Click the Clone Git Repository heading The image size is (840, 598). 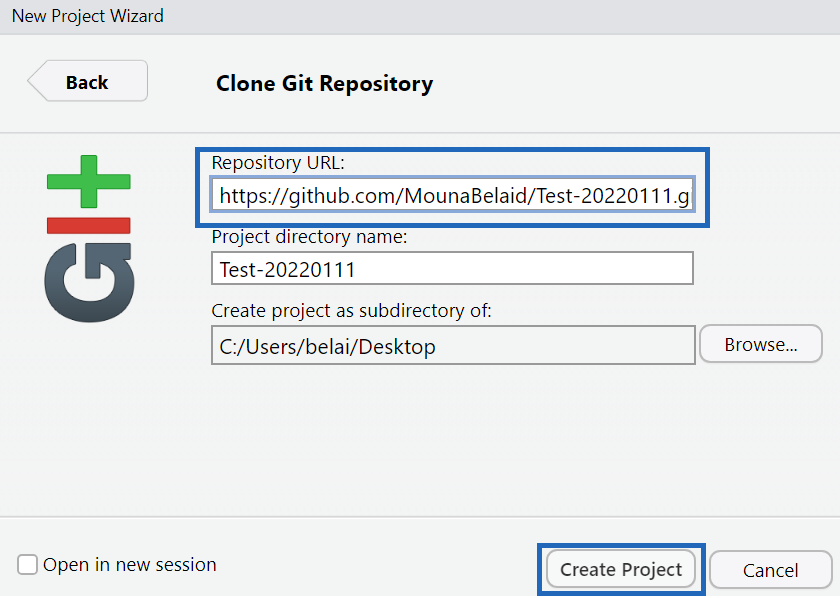point(325,84)
